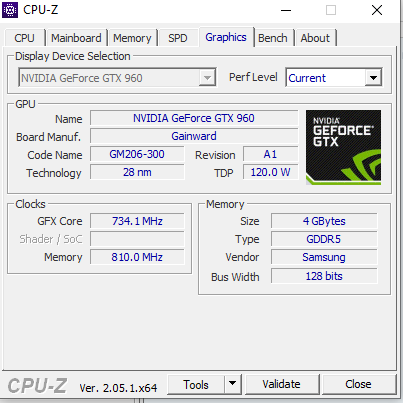The image size is (403, 403).
Task: Click the Board Manuf. Gainward field
Action: (194, 136)
